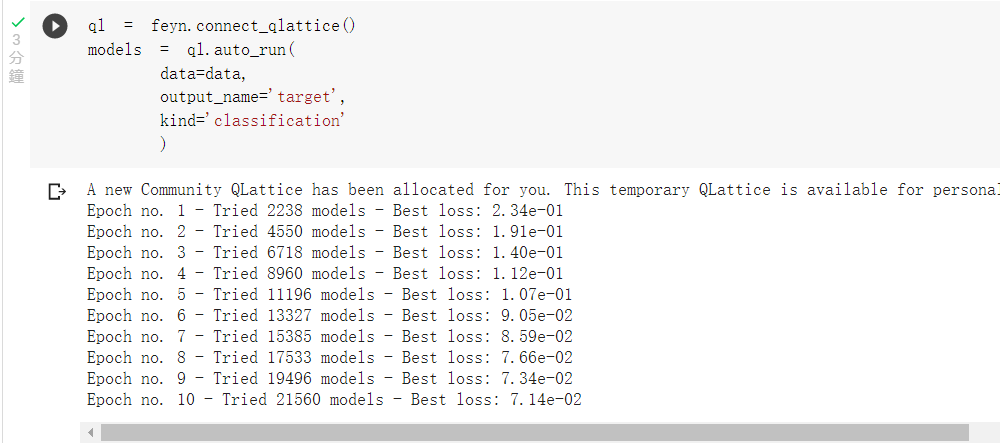Run the cell with the play button
The height and width of the screenshot is (443, 1000).
coord(55,26)
